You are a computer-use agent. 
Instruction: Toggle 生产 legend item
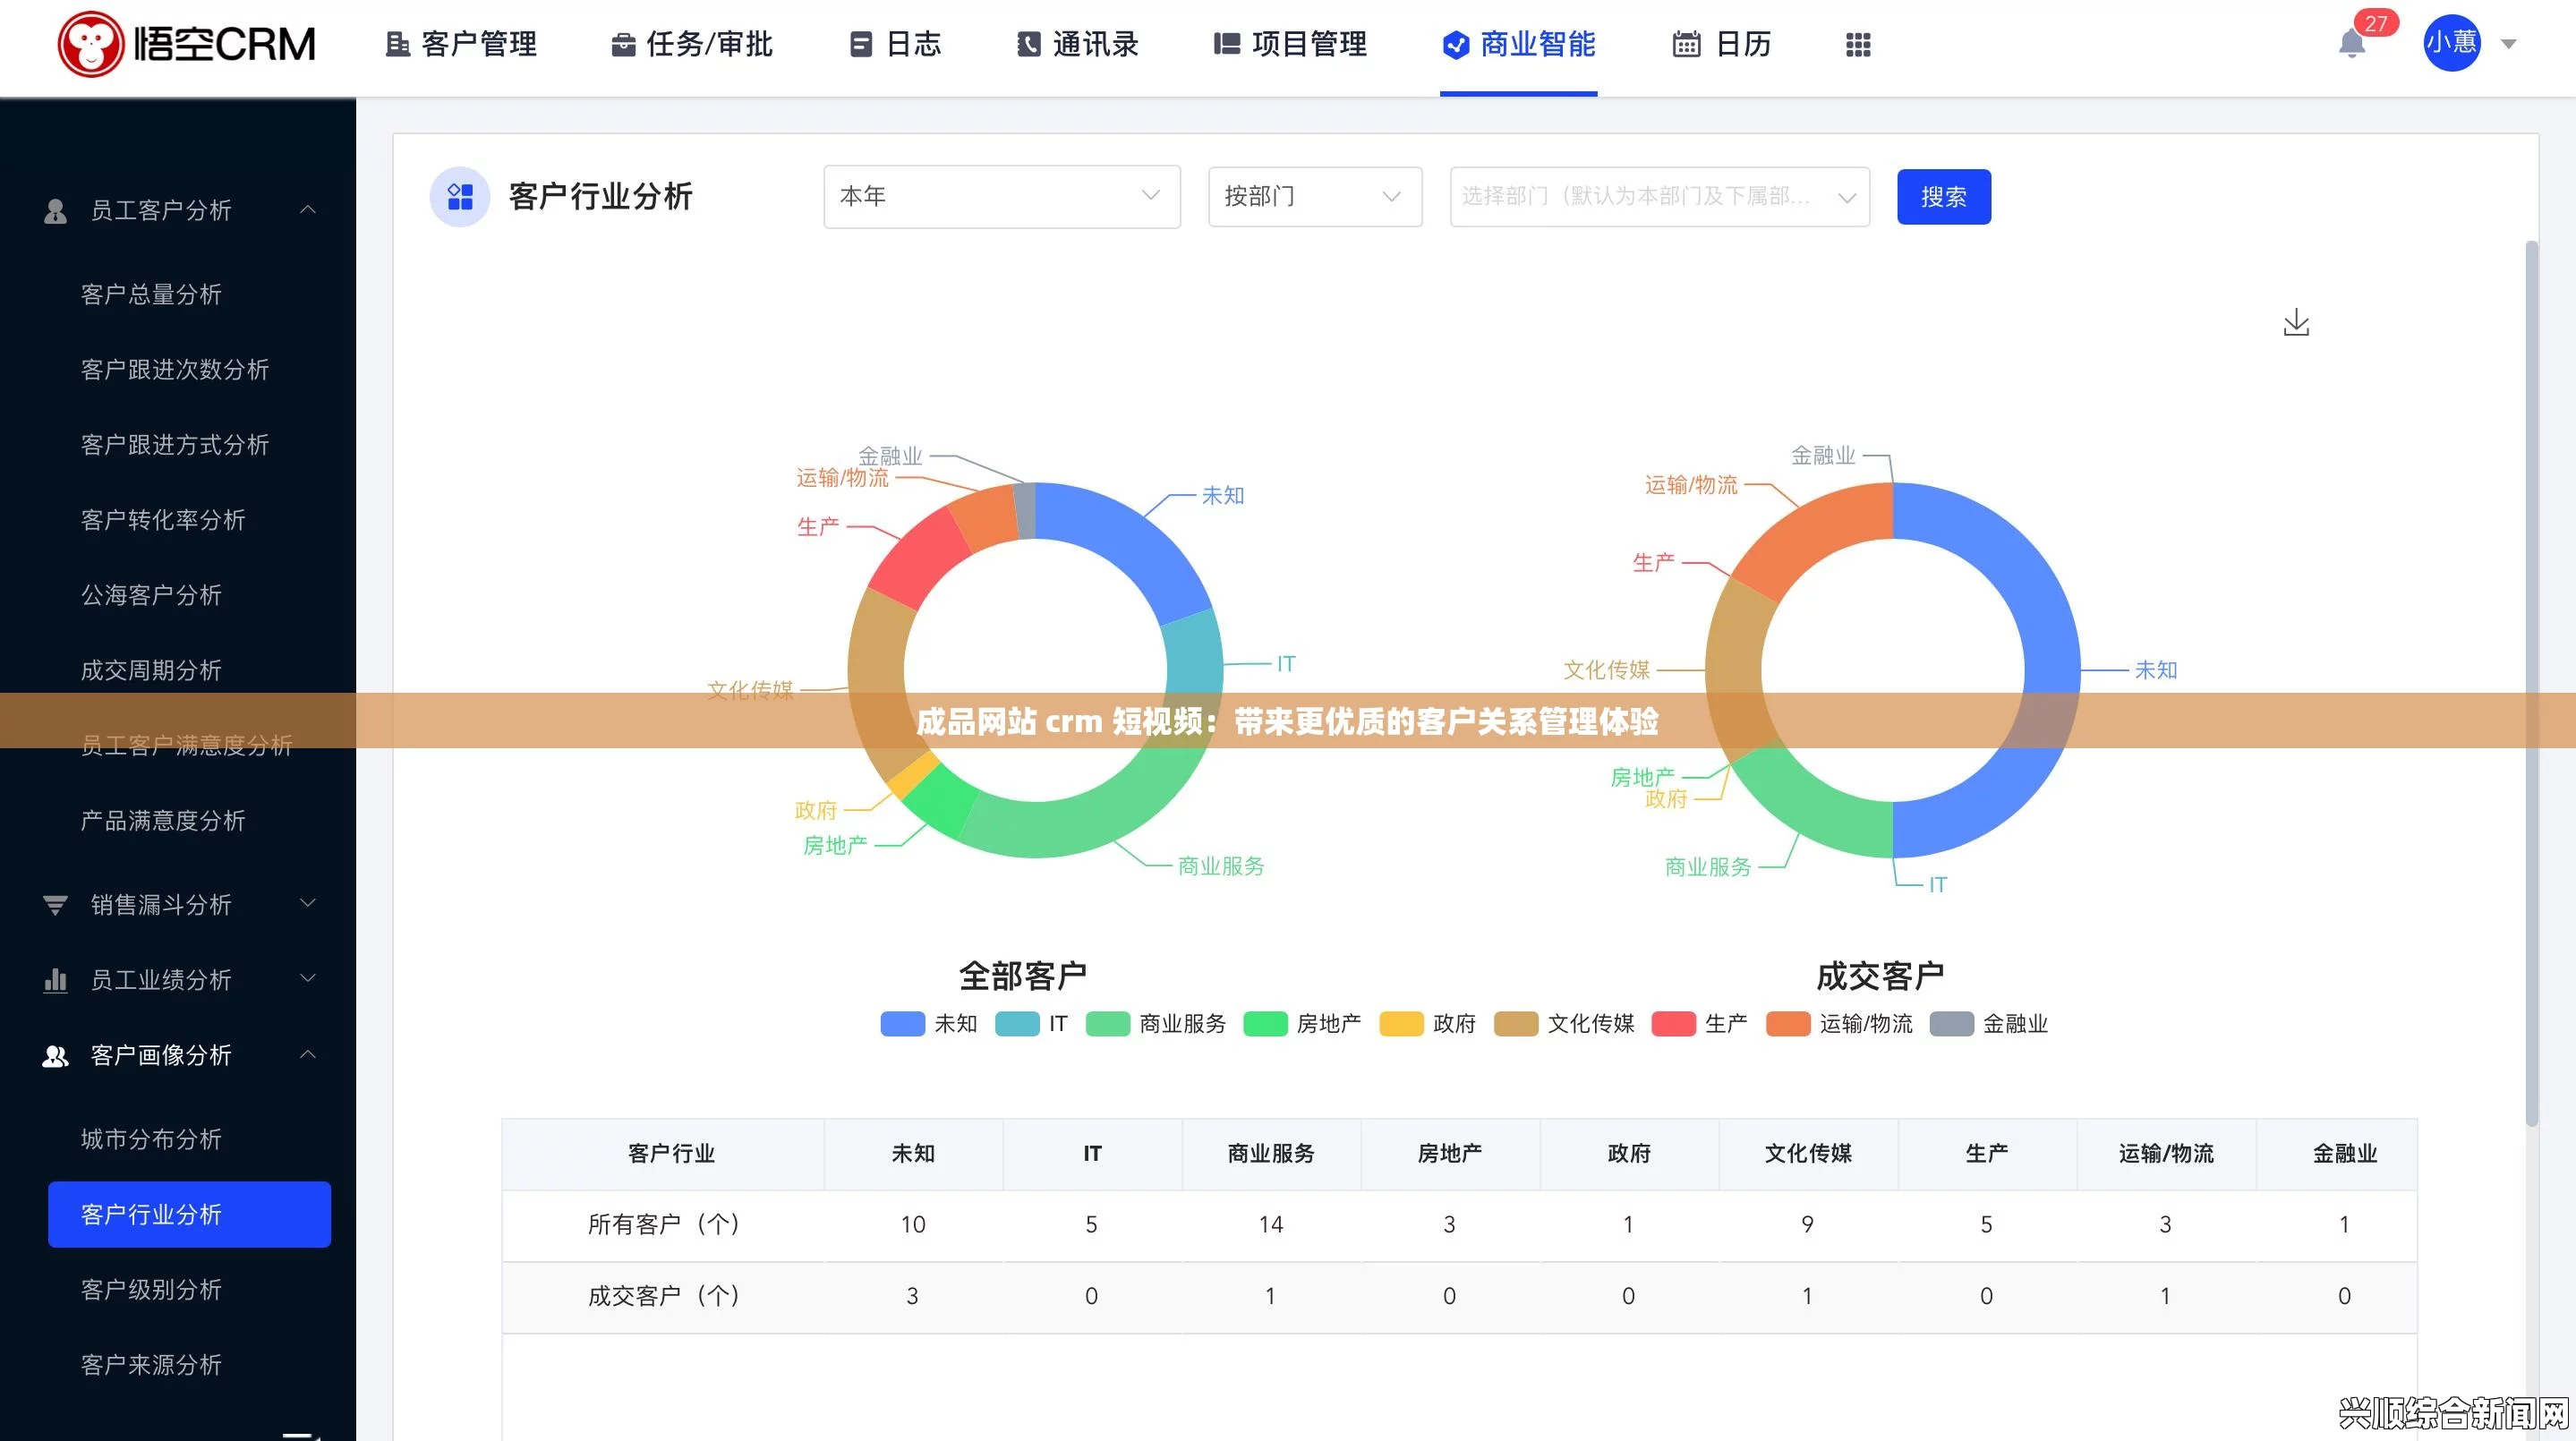coord(1699,1024)
